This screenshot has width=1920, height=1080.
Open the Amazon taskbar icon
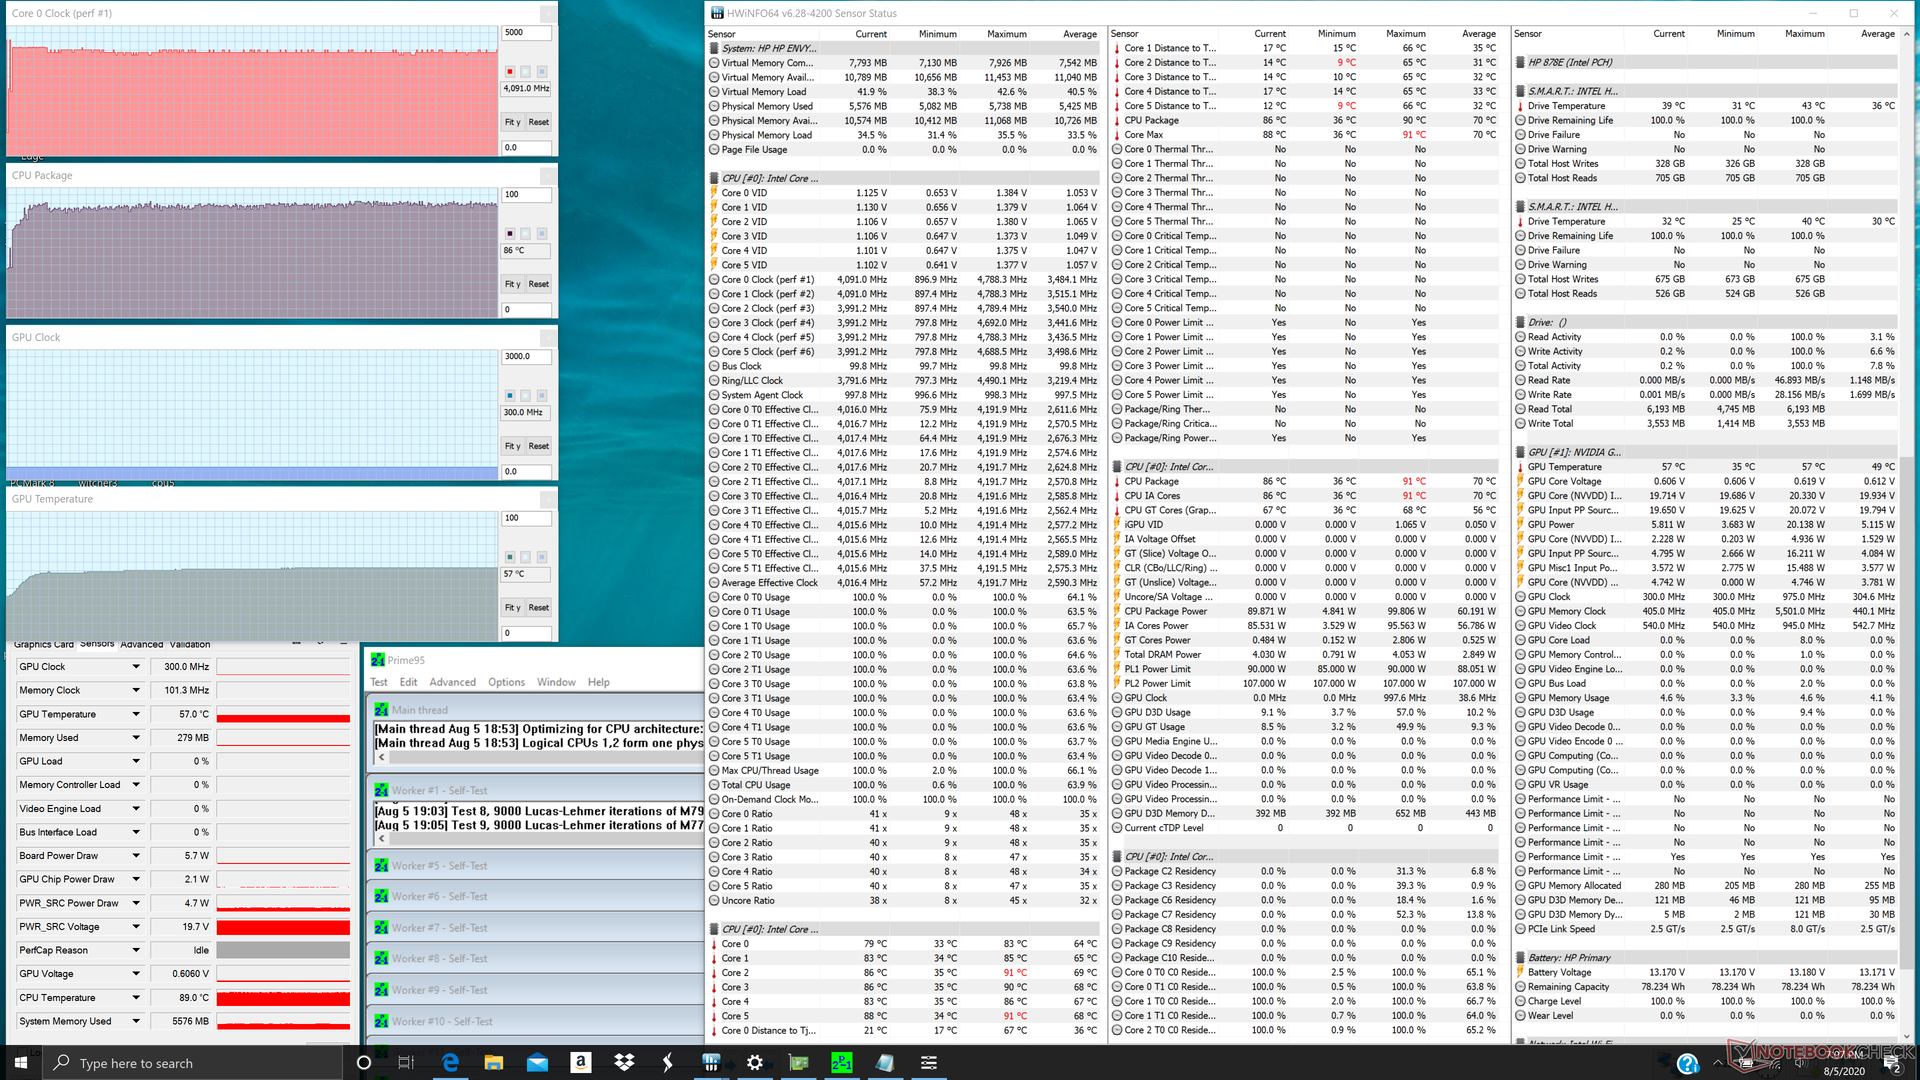coord(581,1063)
